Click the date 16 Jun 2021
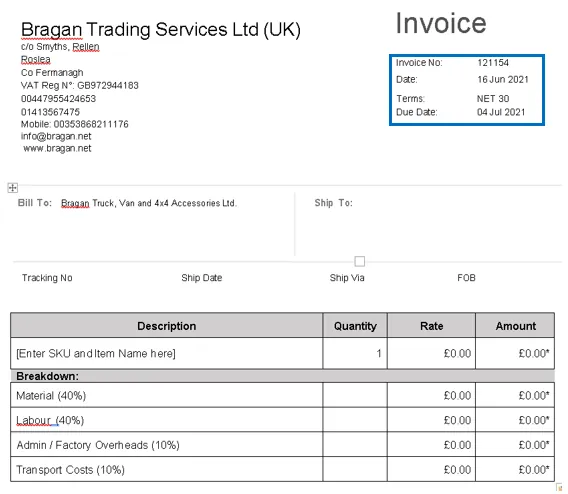568x494 pixels. tap(503, 79)
